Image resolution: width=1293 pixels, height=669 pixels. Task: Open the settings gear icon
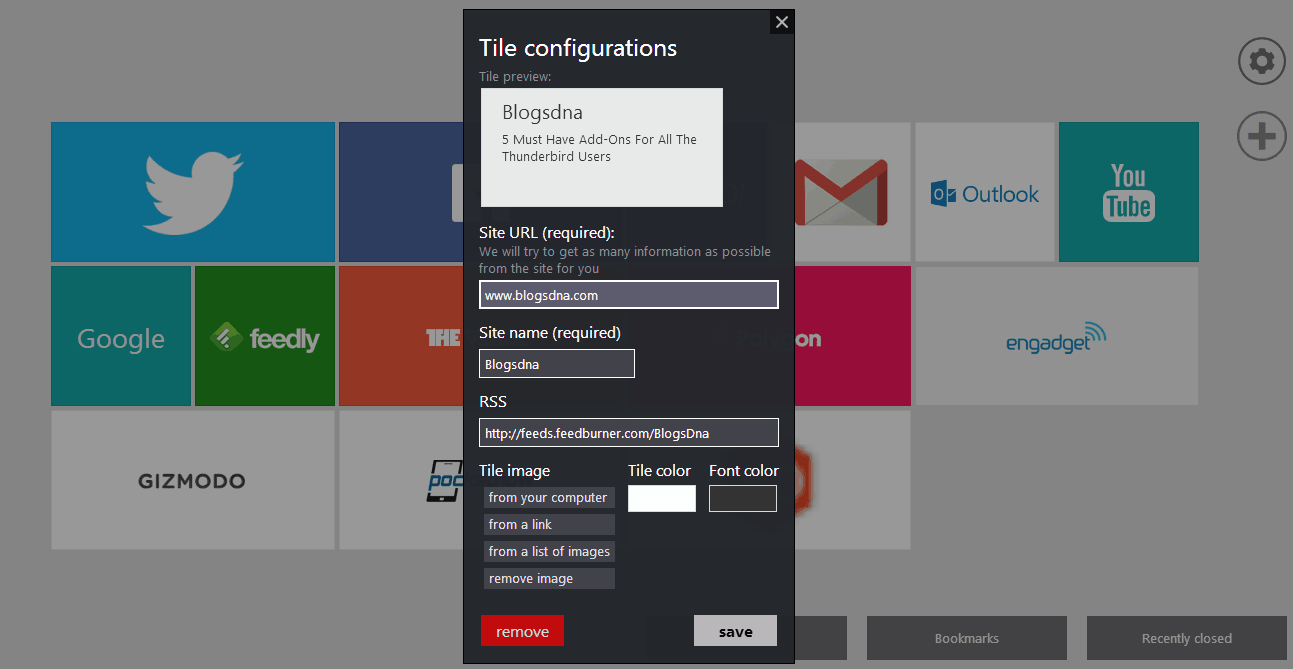click(1261, 62)
